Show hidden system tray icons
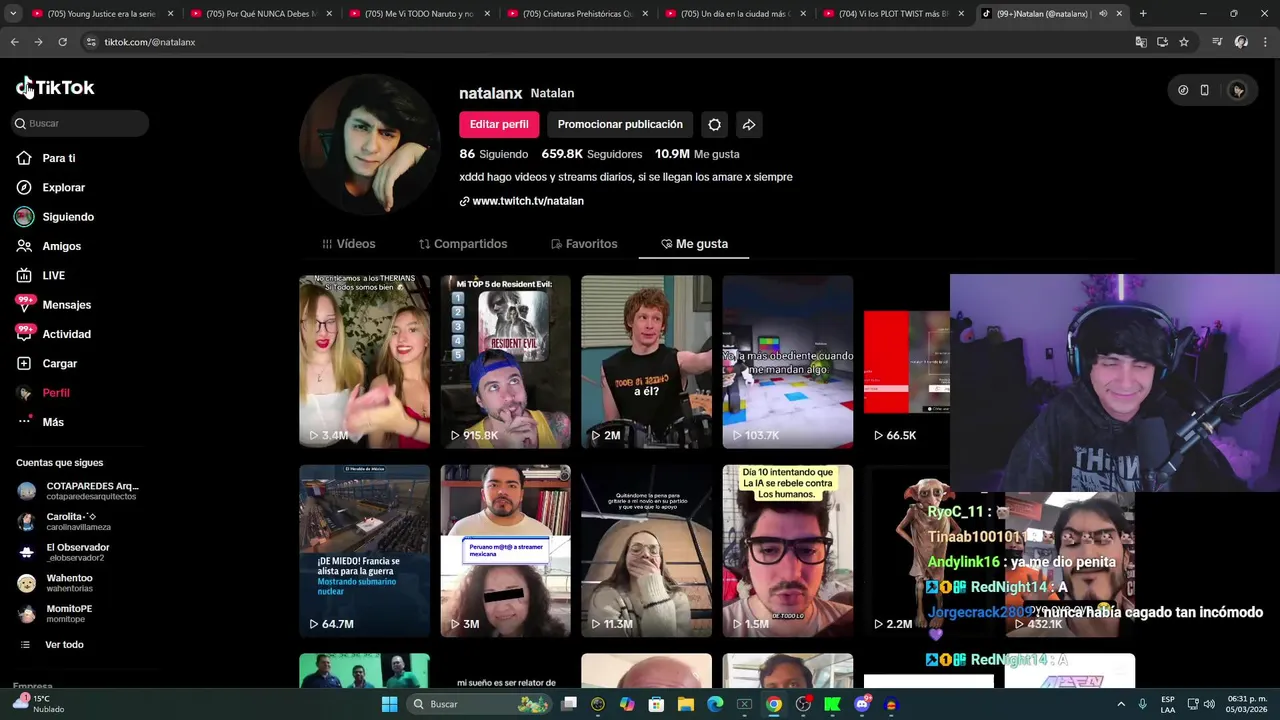Viewport: 1280px width, 720px height. (1119, 704)
